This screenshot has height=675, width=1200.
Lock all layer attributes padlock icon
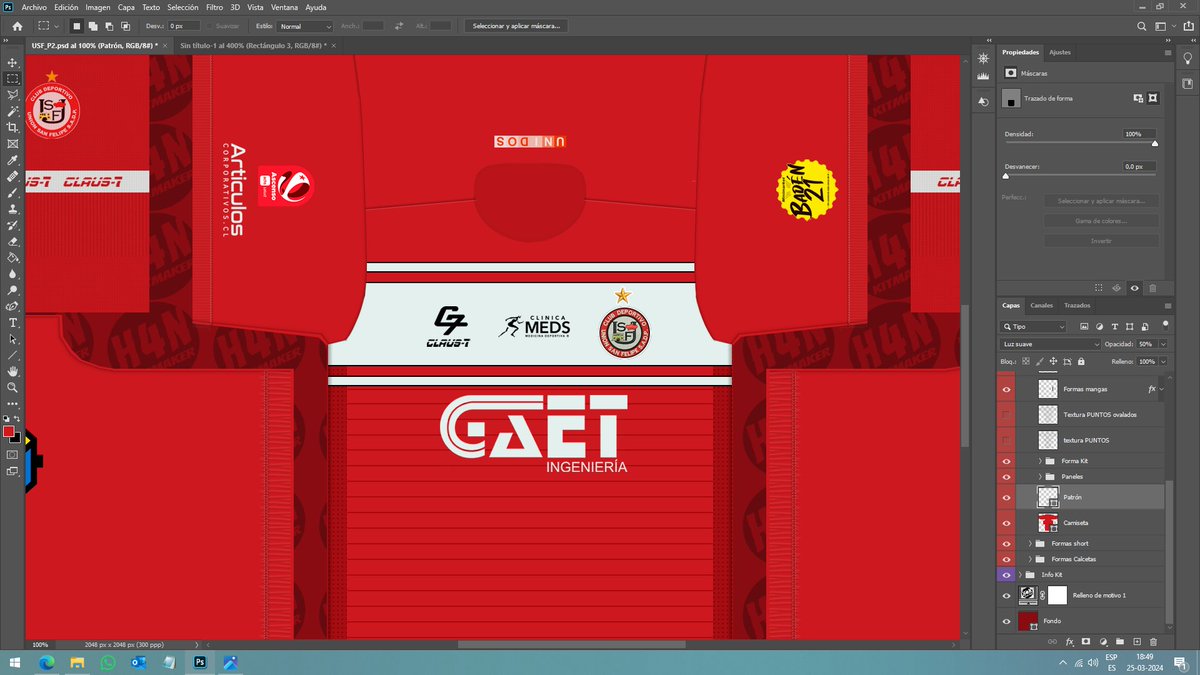[x=1080, y=361]
